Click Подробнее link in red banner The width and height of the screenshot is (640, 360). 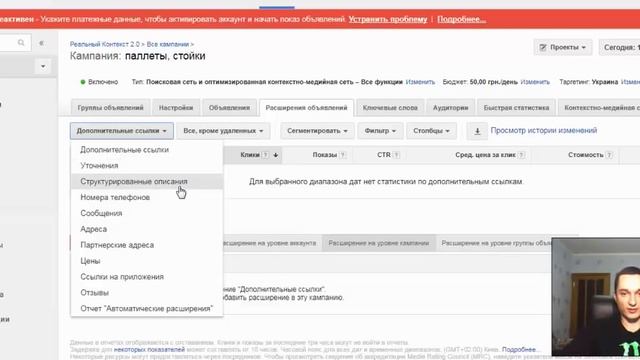coord(461,19)
